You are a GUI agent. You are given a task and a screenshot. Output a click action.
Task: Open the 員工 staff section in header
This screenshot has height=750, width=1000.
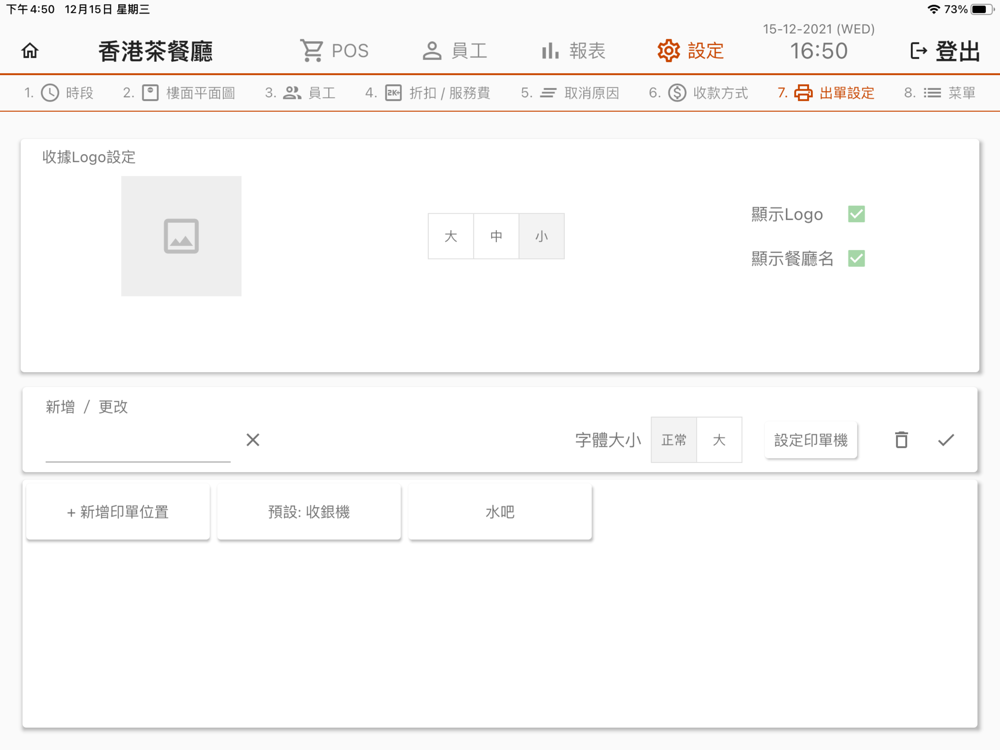[x=455, y=50]
